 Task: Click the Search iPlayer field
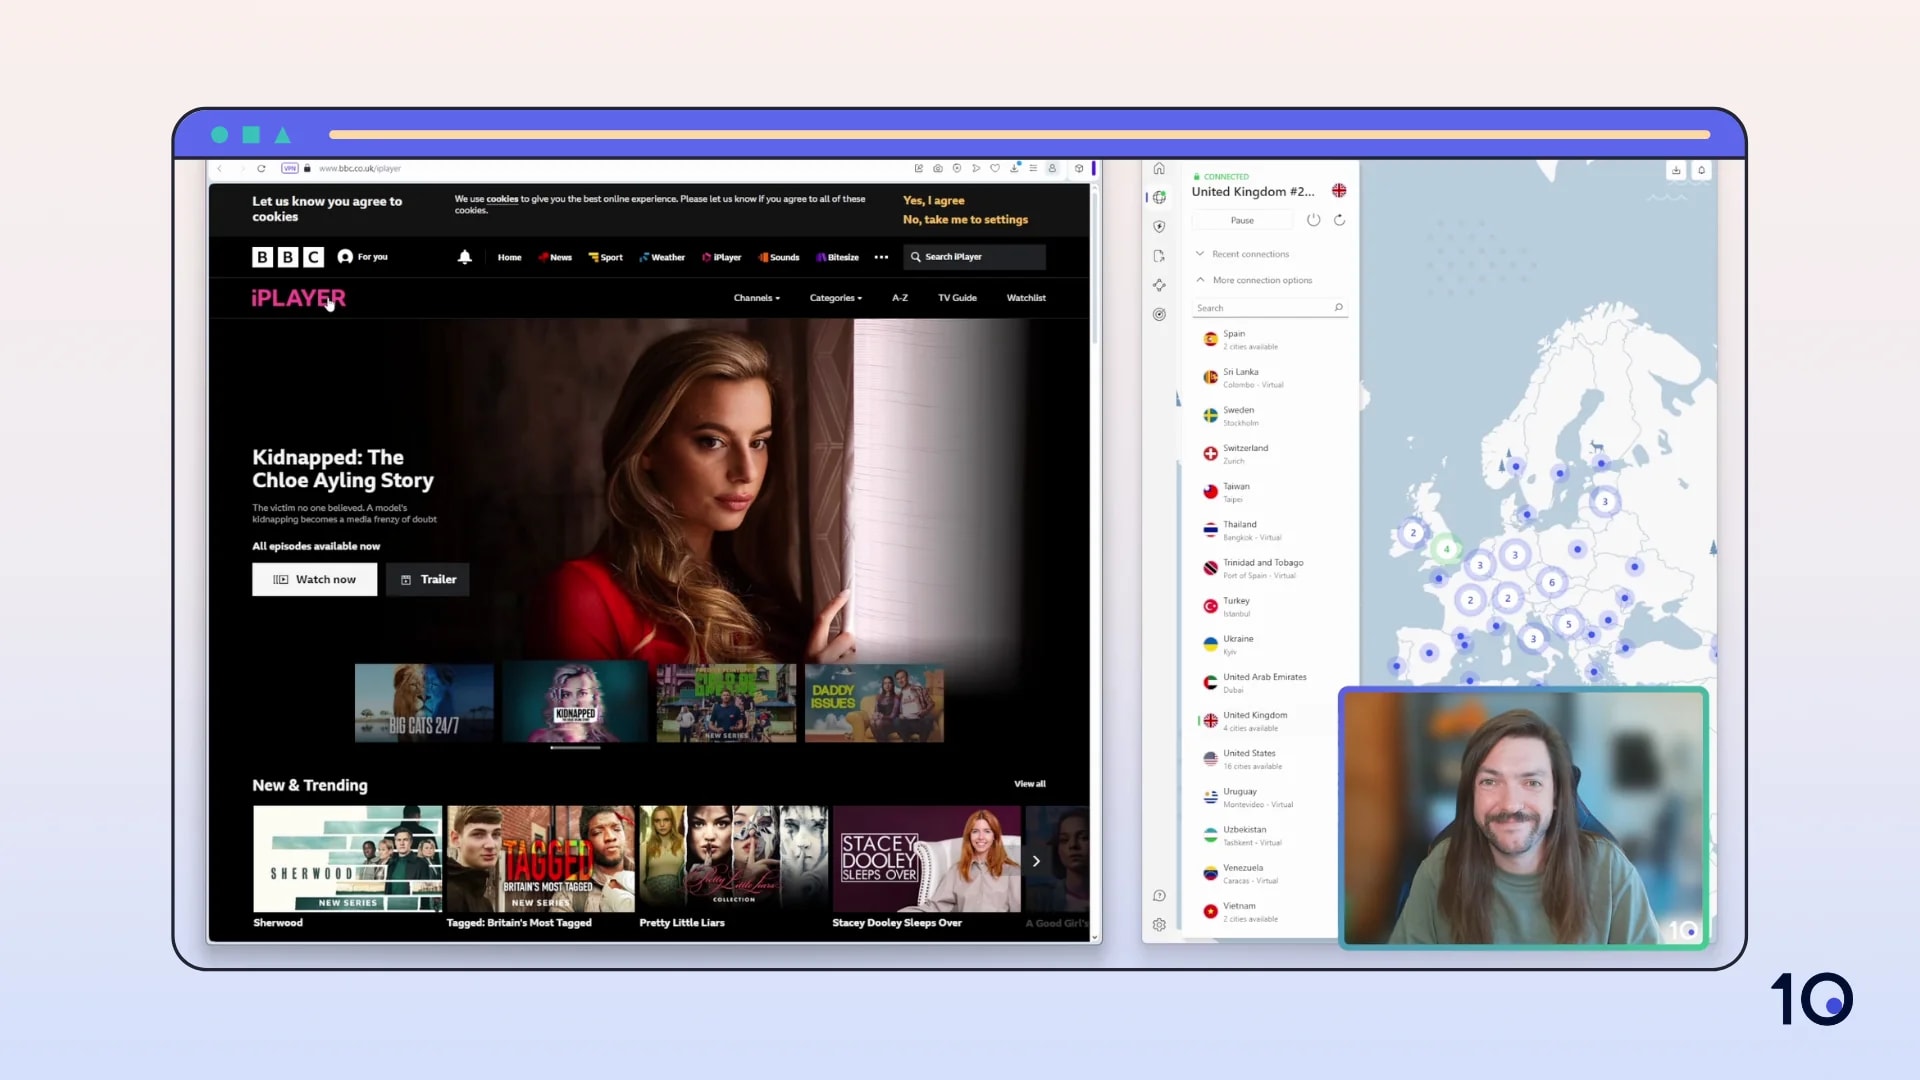[974, 257]
